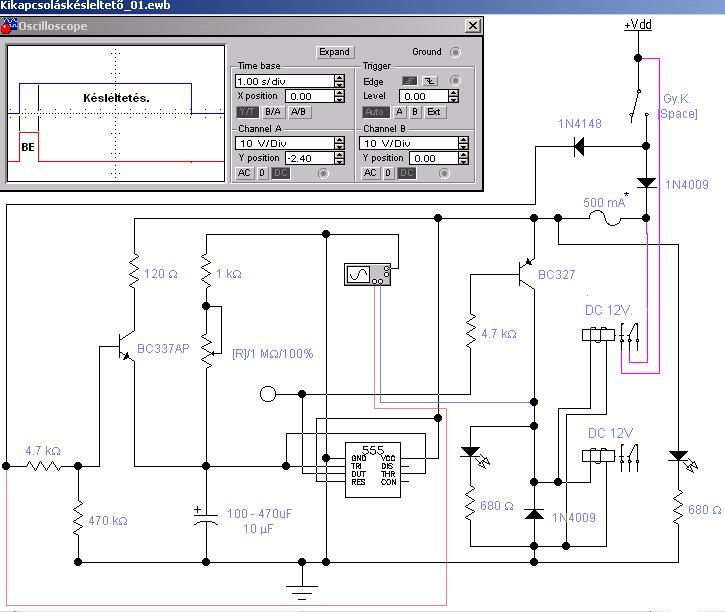725x612 pixels.
Task: Set Channel A coupling to AC
Action: pyautogui.click(x=244, y=173)
